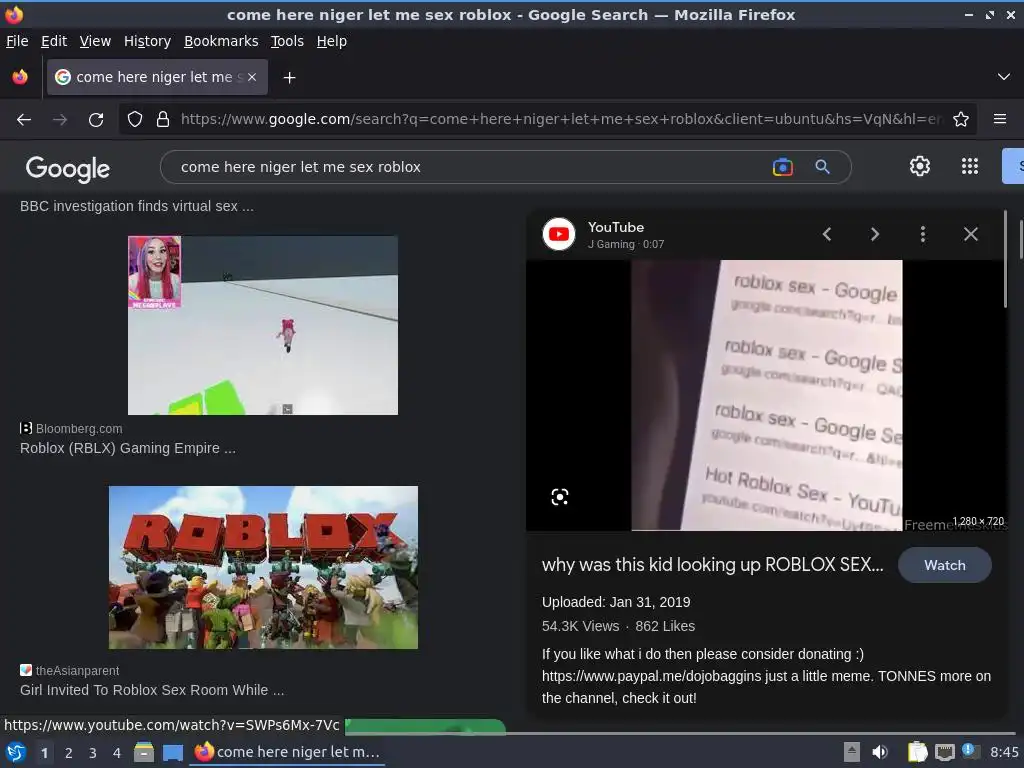Search inside image with the lens overlay icon
The width and height of the screenshot is (1024, 768).
(560, 497)
